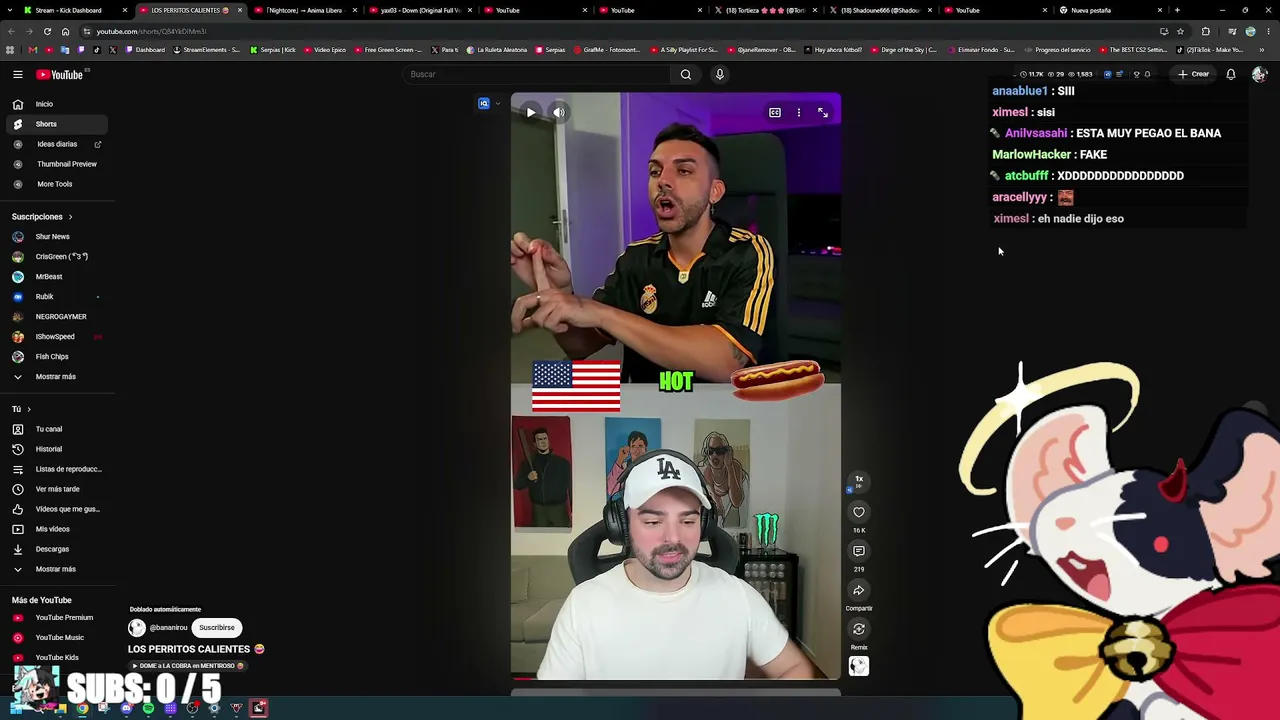Open Videos que me gustan
The height and width of the screenshot is (720, 1280).
pos(57,509)
